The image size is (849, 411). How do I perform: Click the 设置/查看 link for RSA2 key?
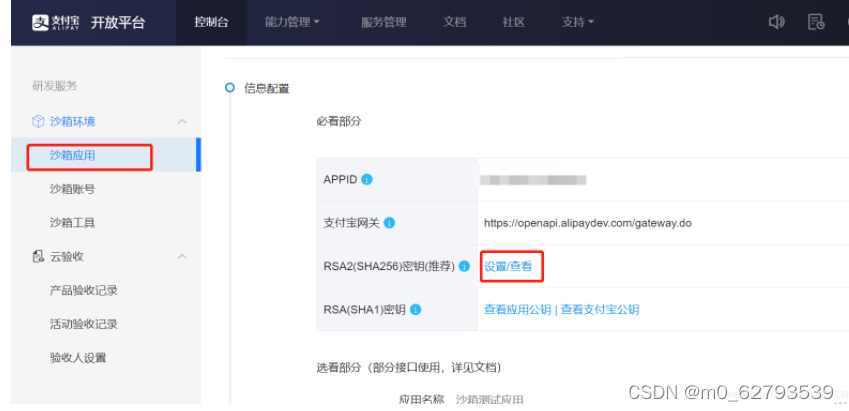(508, 267)
